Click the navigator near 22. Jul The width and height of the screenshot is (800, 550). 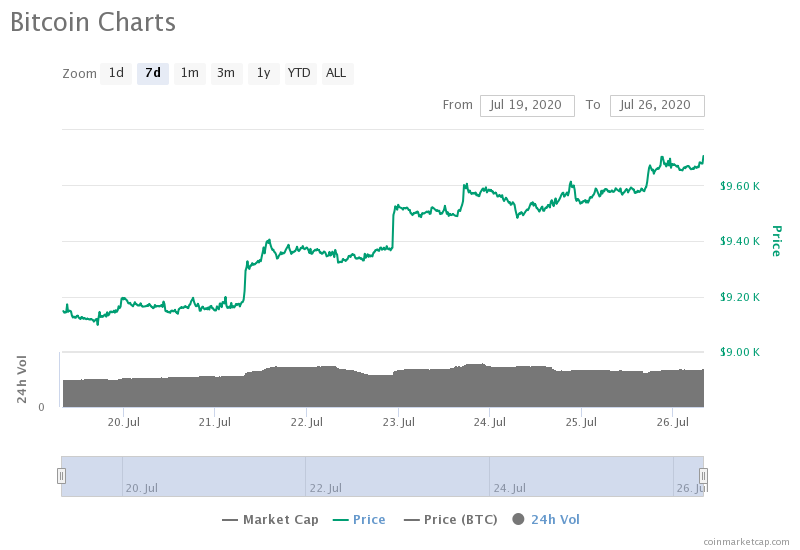pyautogui.click(x=326, y=488)
